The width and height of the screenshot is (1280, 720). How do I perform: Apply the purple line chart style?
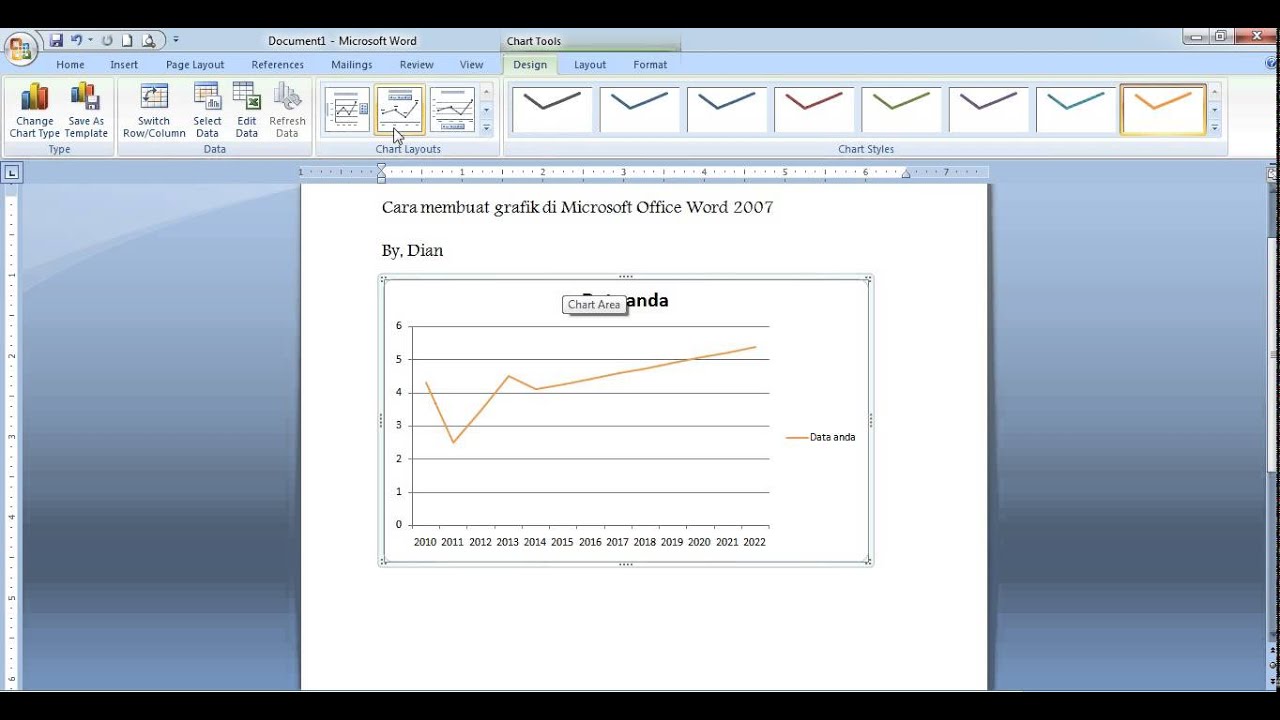(x=988, y=110)
